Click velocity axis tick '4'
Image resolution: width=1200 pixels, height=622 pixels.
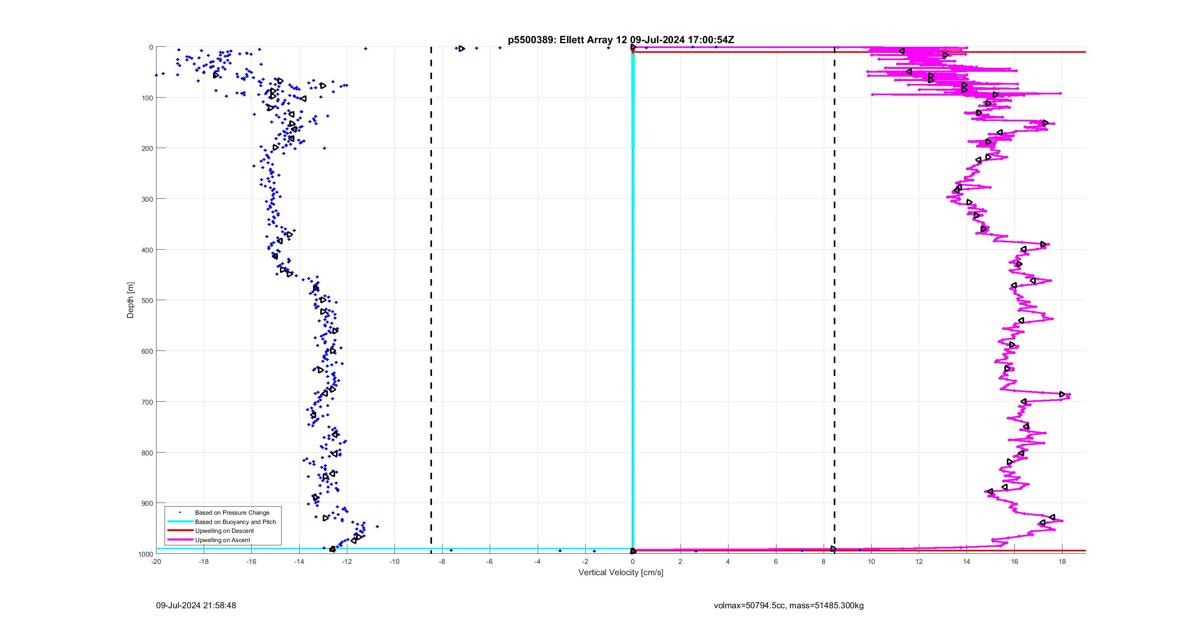tap(728, 561)
